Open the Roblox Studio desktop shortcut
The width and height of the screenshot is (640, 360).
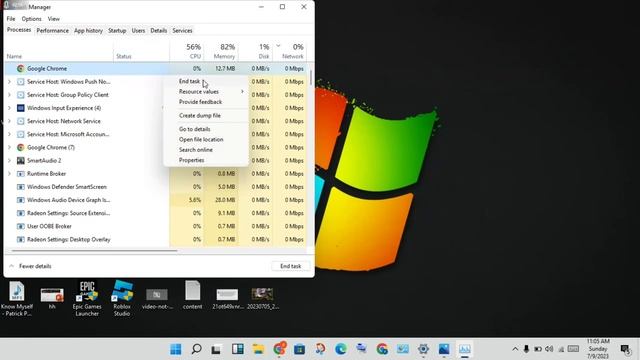pyautogui.click(x=122, y=298)
